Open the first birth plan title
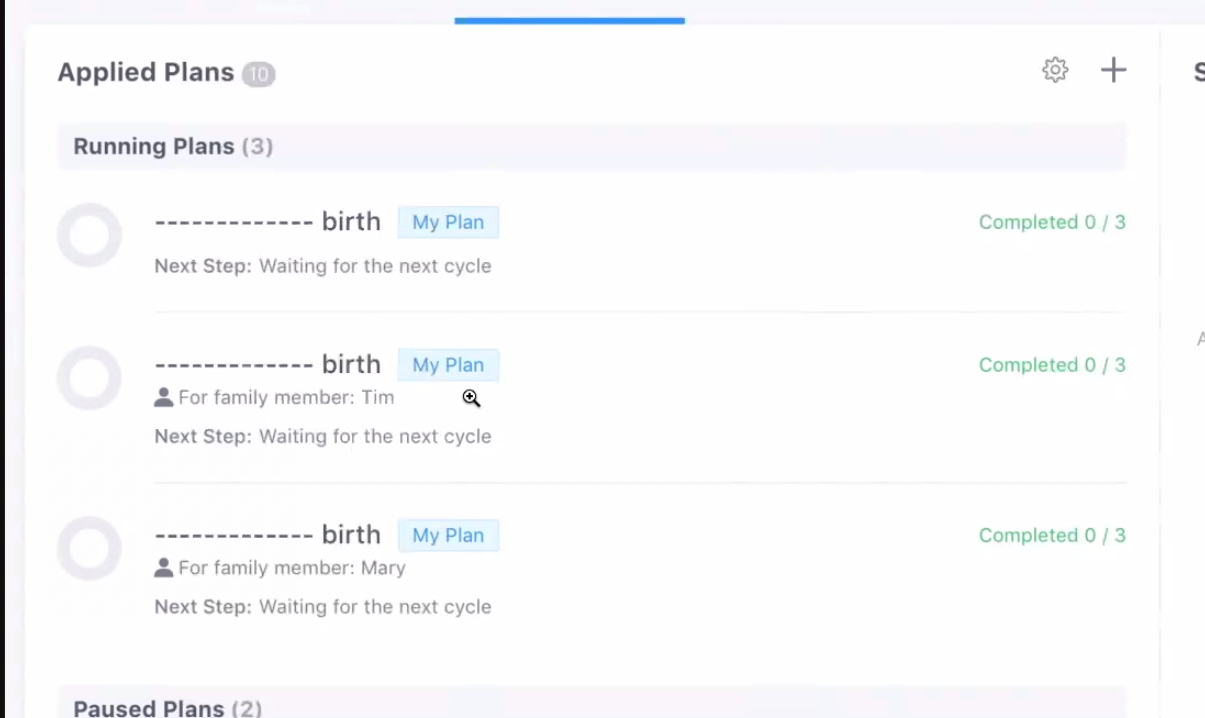Image resolution: width=1205 pixels, height=718 pixels. click(267, 222)
